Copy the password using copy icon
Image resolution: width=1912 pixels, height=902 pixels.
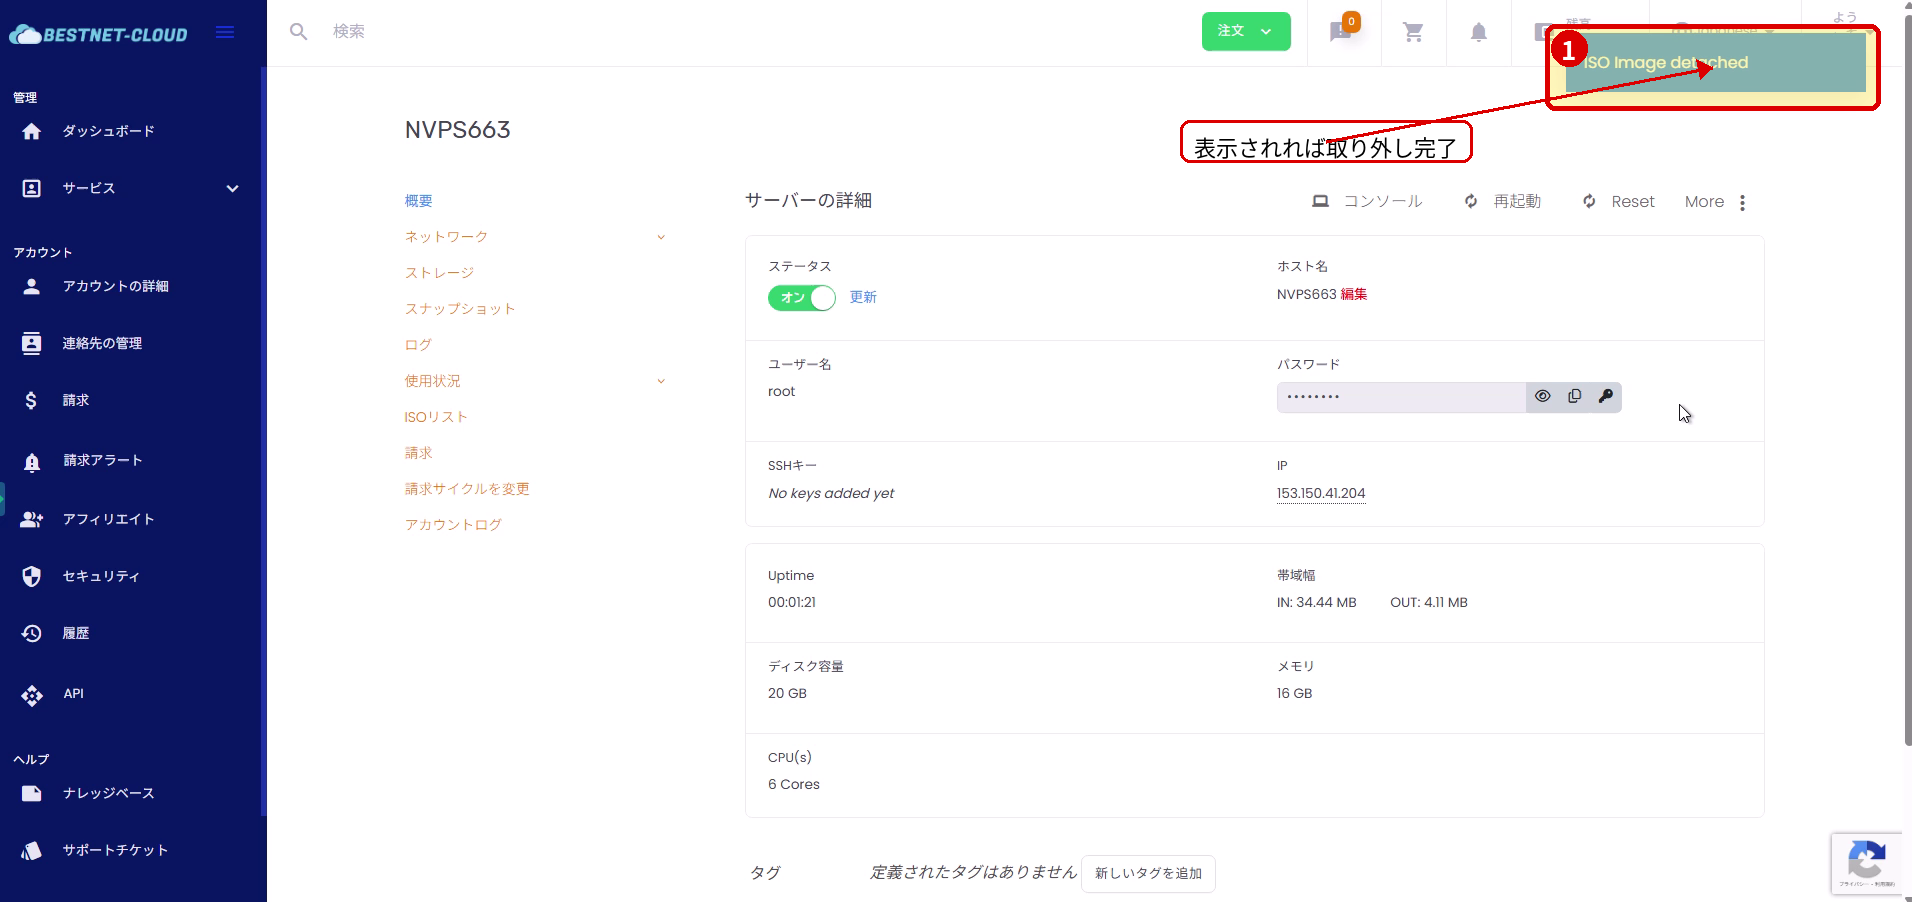[1574, 396]
